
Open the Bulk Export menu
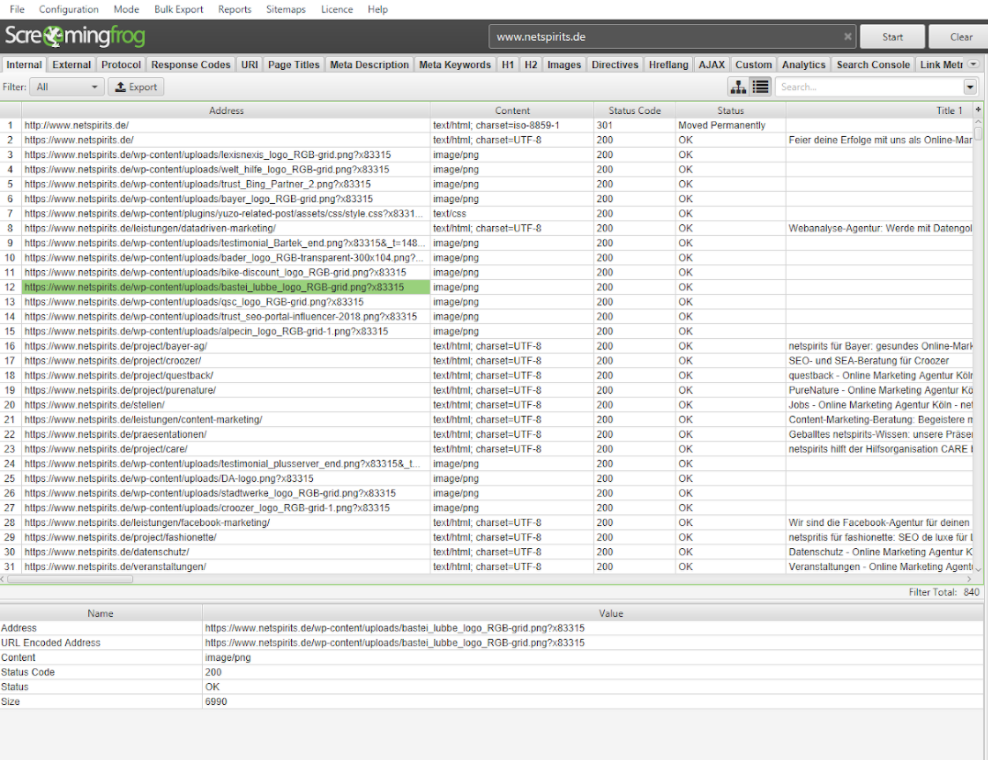[179, 9]
